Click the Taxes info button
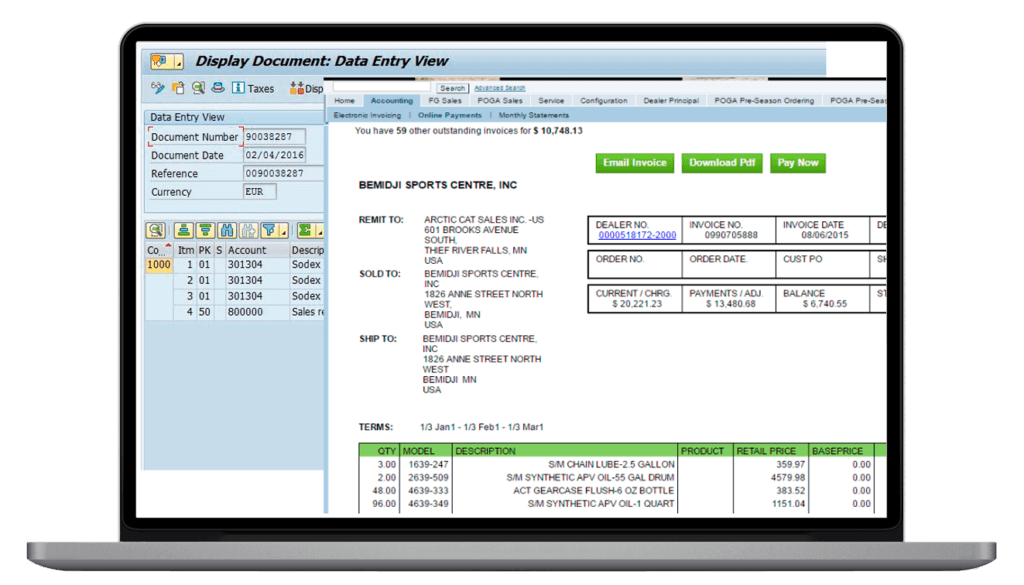The image size is (1024, 585). click(253, 88)
